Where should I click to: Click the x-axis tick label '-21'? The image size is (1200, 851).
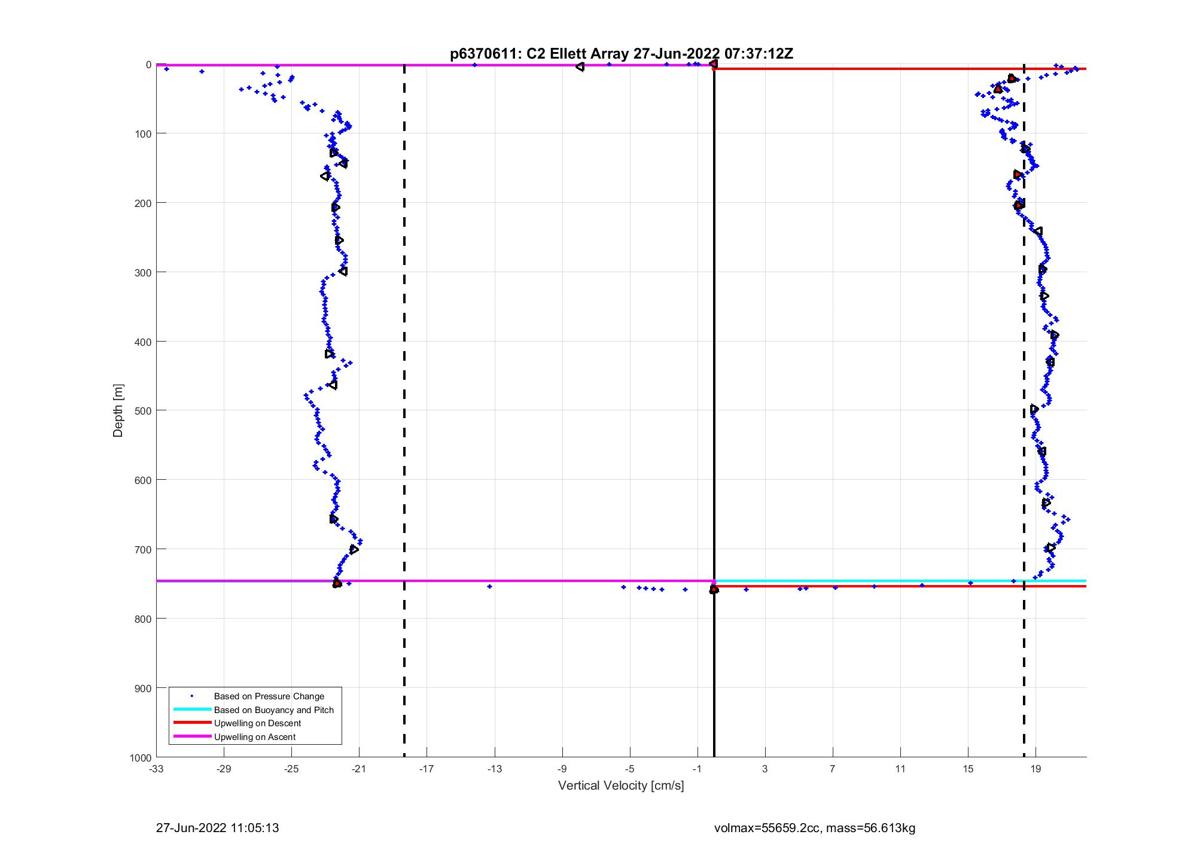tap(359, 769)
